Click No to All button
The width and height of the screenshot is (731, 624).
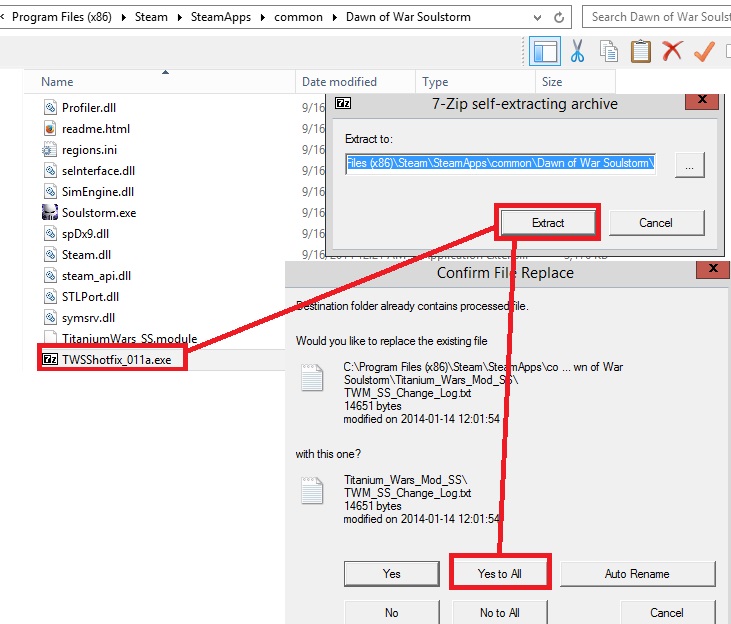[x=500, y=612]
